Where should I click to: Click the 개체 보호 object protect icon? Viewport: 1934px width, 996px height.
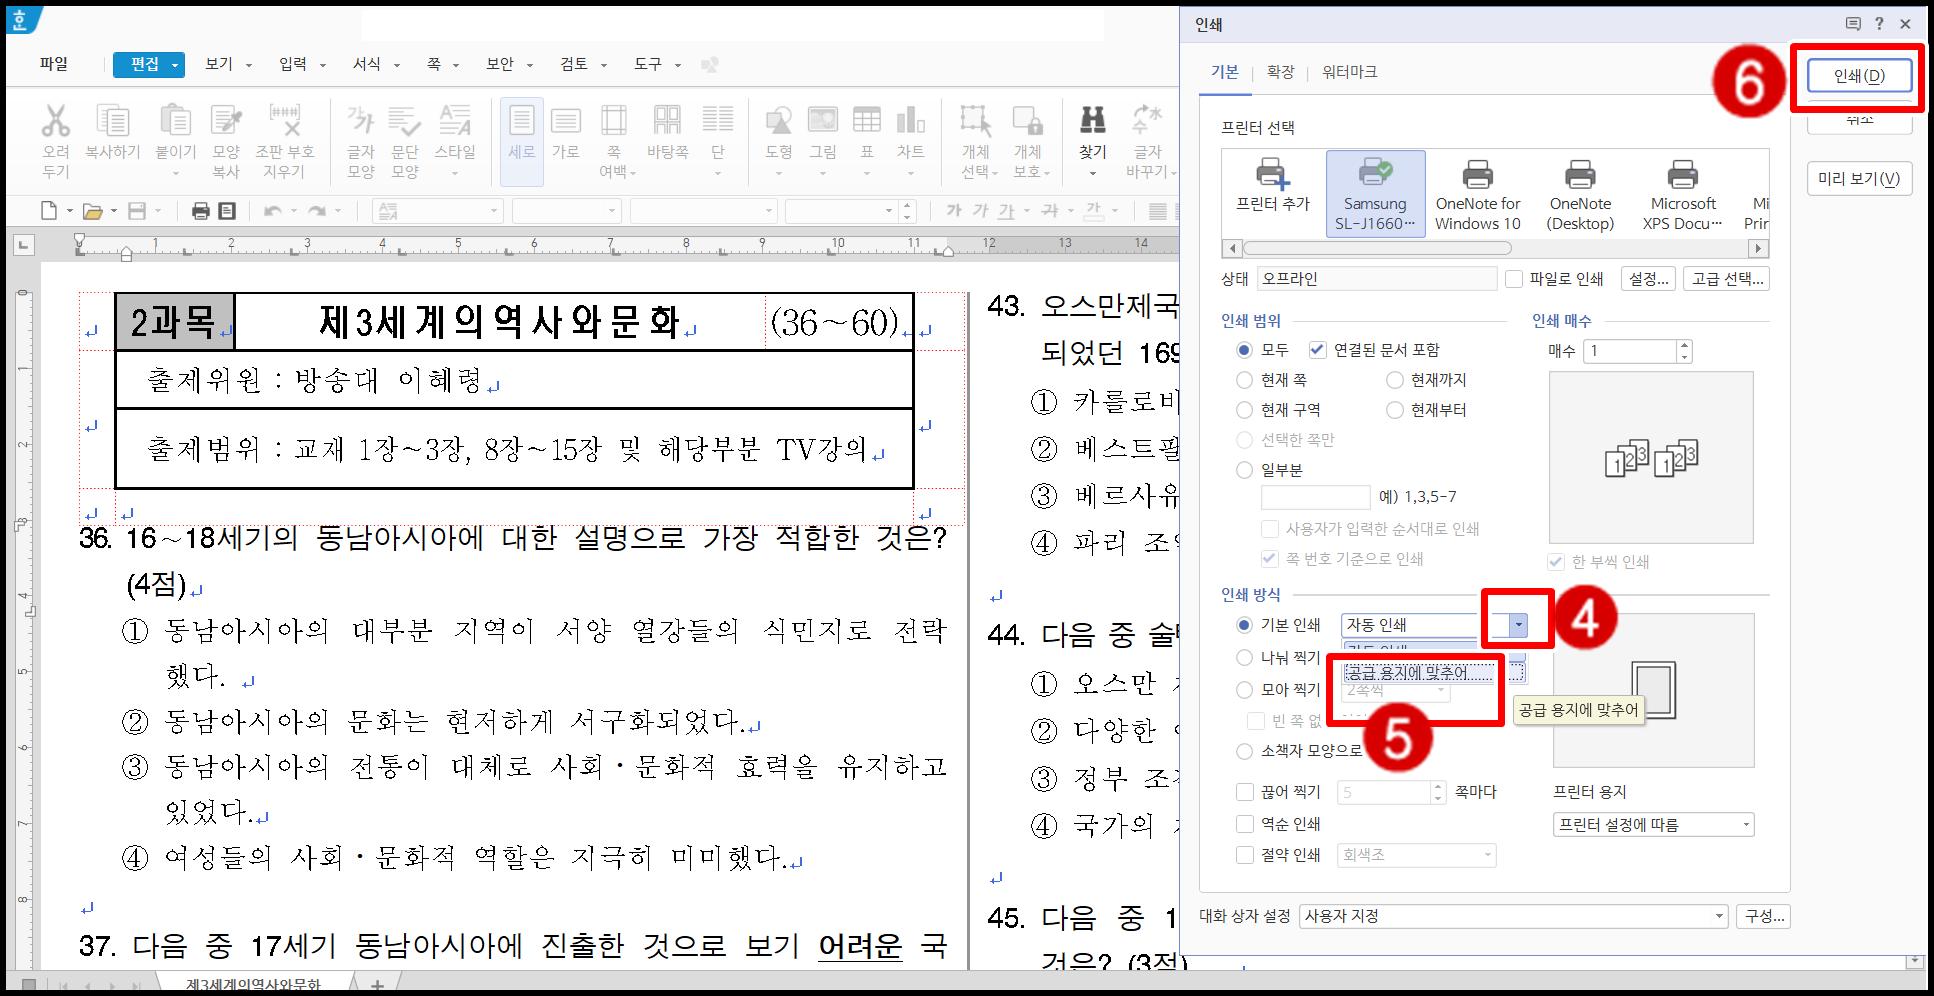point(1028,121)
